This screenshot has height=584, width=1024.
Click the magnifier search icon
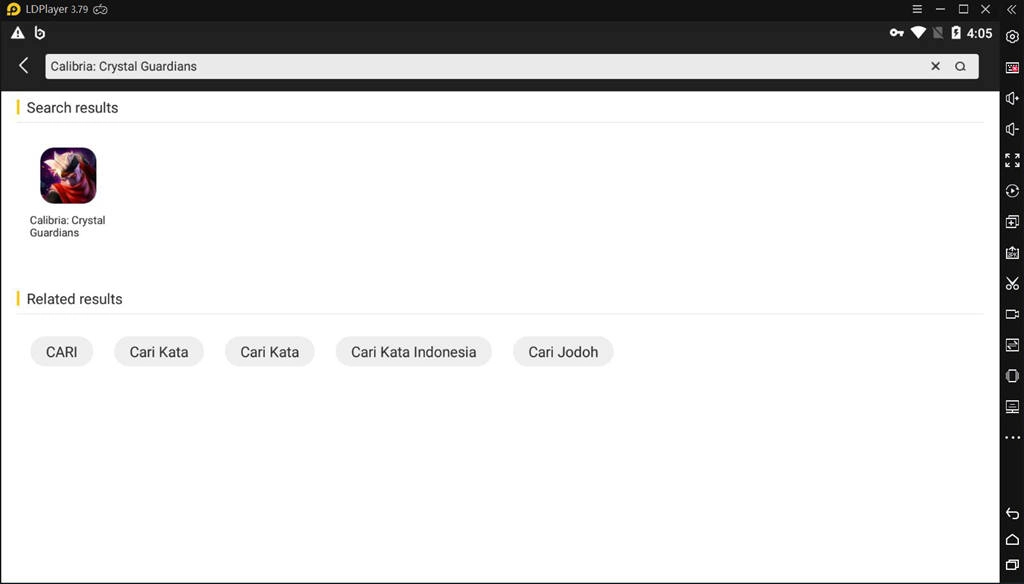click(960, 66)
